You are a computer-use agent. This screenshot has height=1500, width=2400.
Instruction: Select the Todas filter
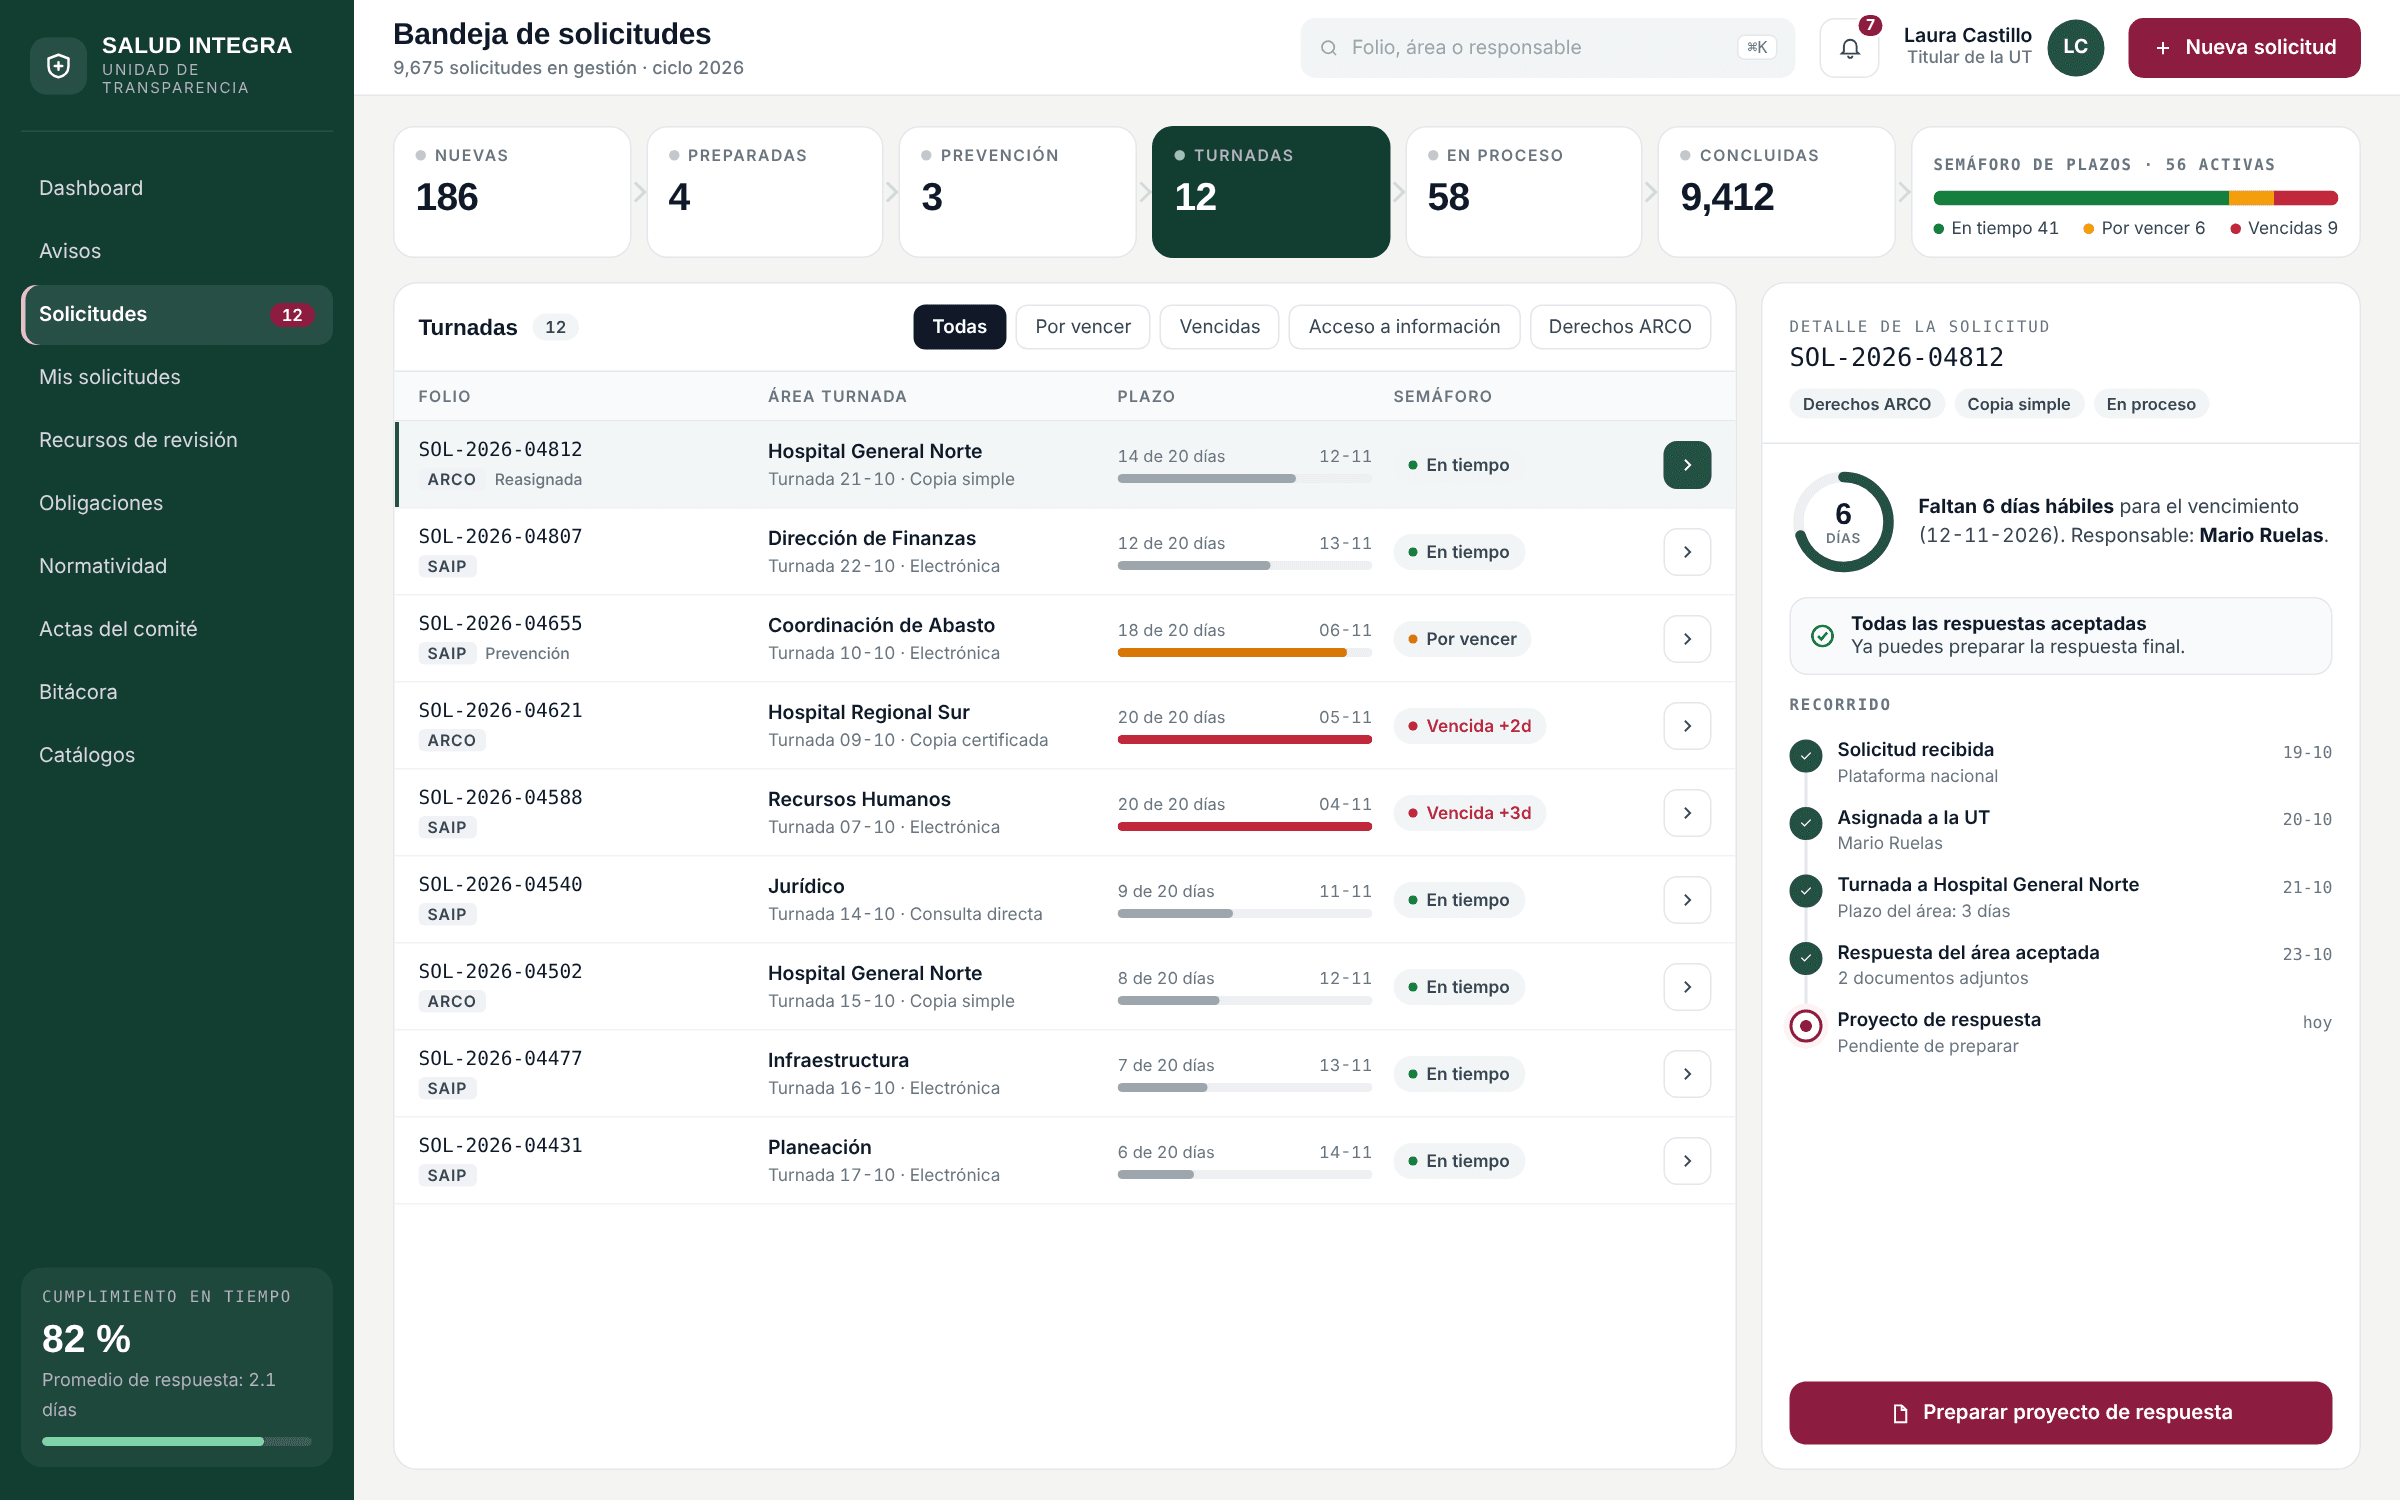point(959,327)
